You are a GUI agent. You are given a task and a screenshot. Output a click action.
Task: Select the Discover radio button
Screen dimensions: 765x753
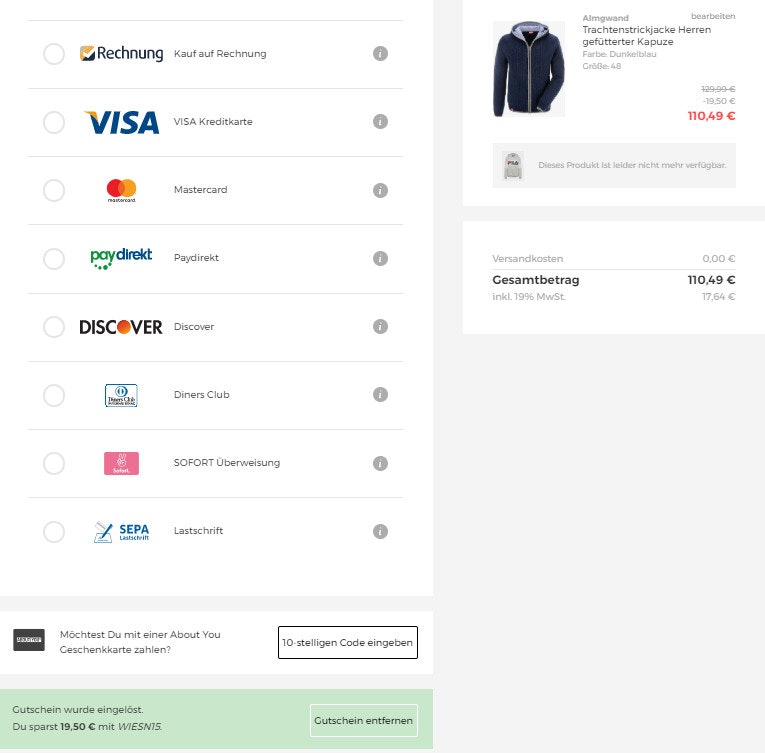[54, 327]
